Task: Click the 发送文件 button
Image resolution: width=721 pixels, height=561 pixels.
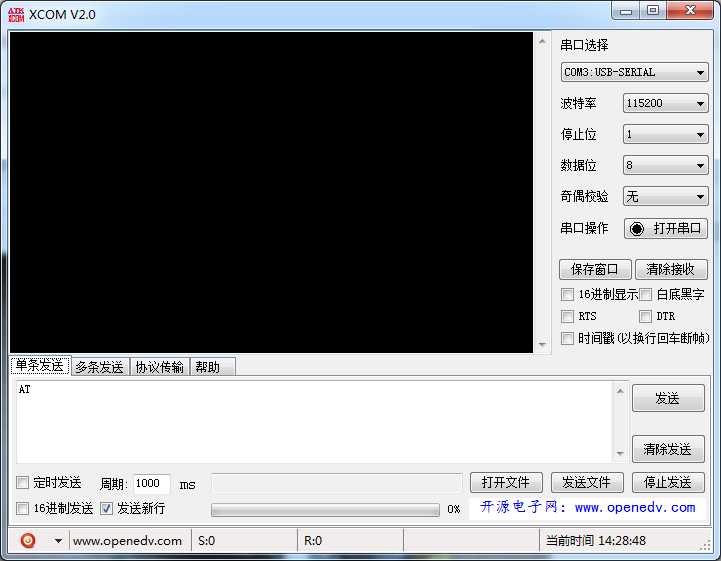Action: pyautogui.click(x=587, y=482)
